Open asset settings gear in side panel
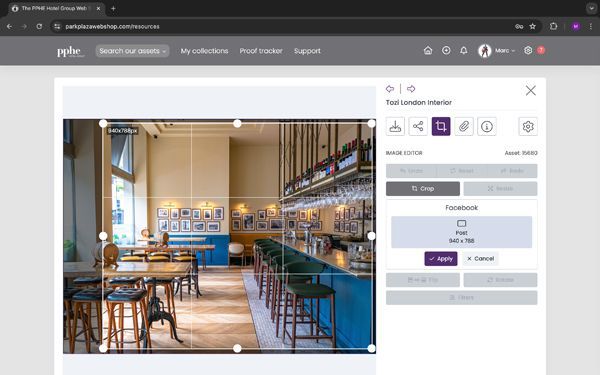 tap(528, 126)
